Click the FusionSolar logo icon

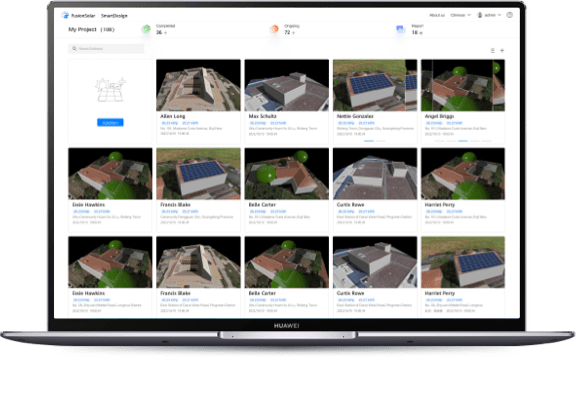[65, 15]
